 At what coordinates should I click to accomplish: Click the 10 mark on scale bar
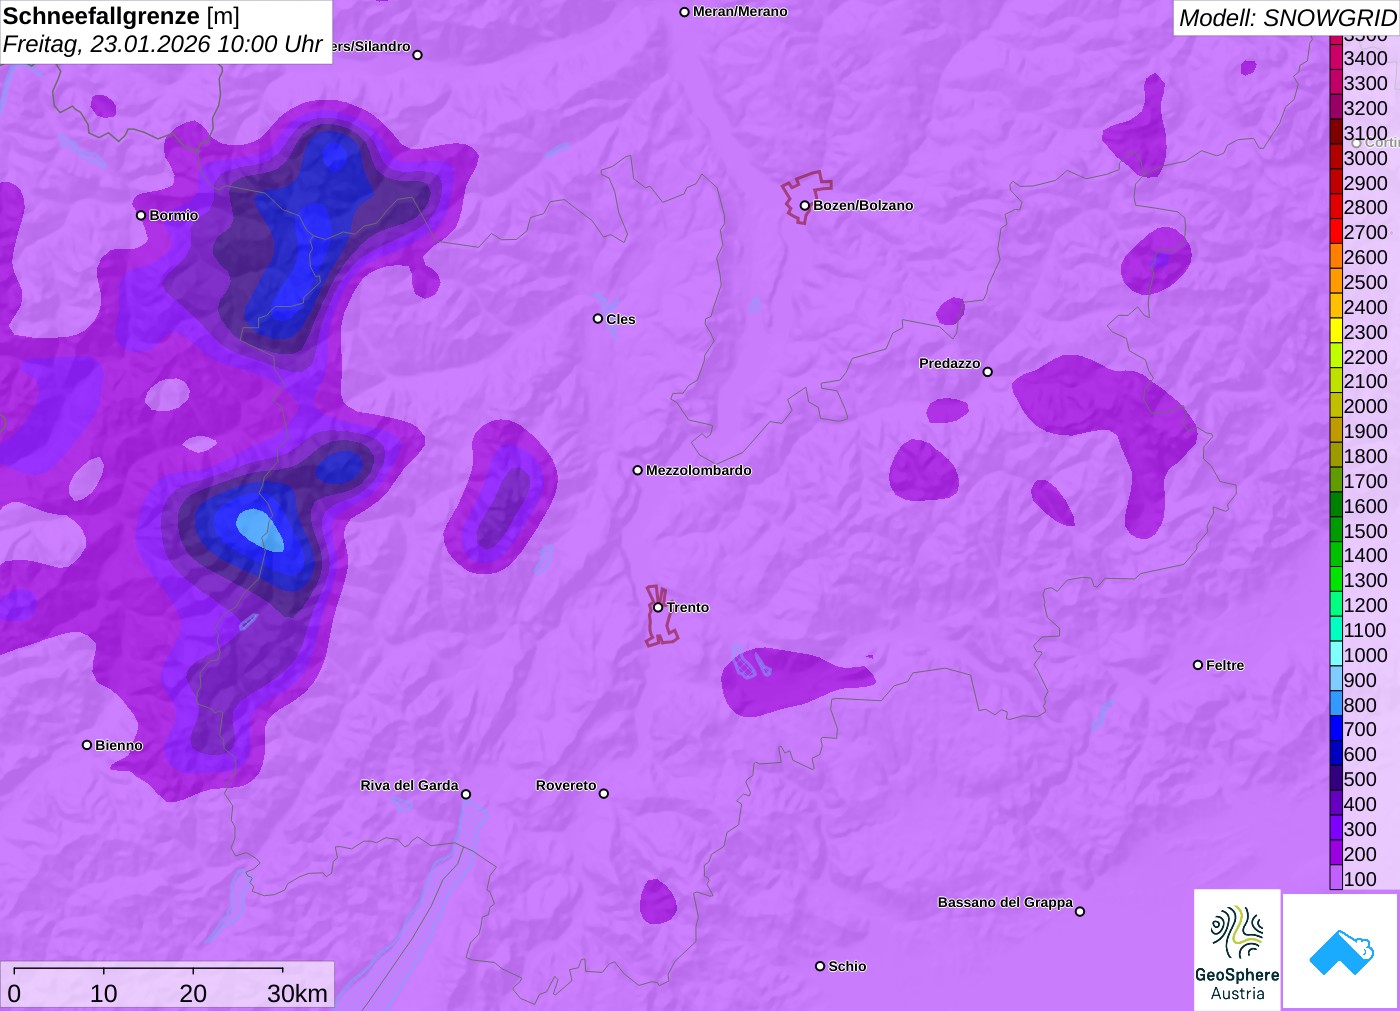(104, 993)
